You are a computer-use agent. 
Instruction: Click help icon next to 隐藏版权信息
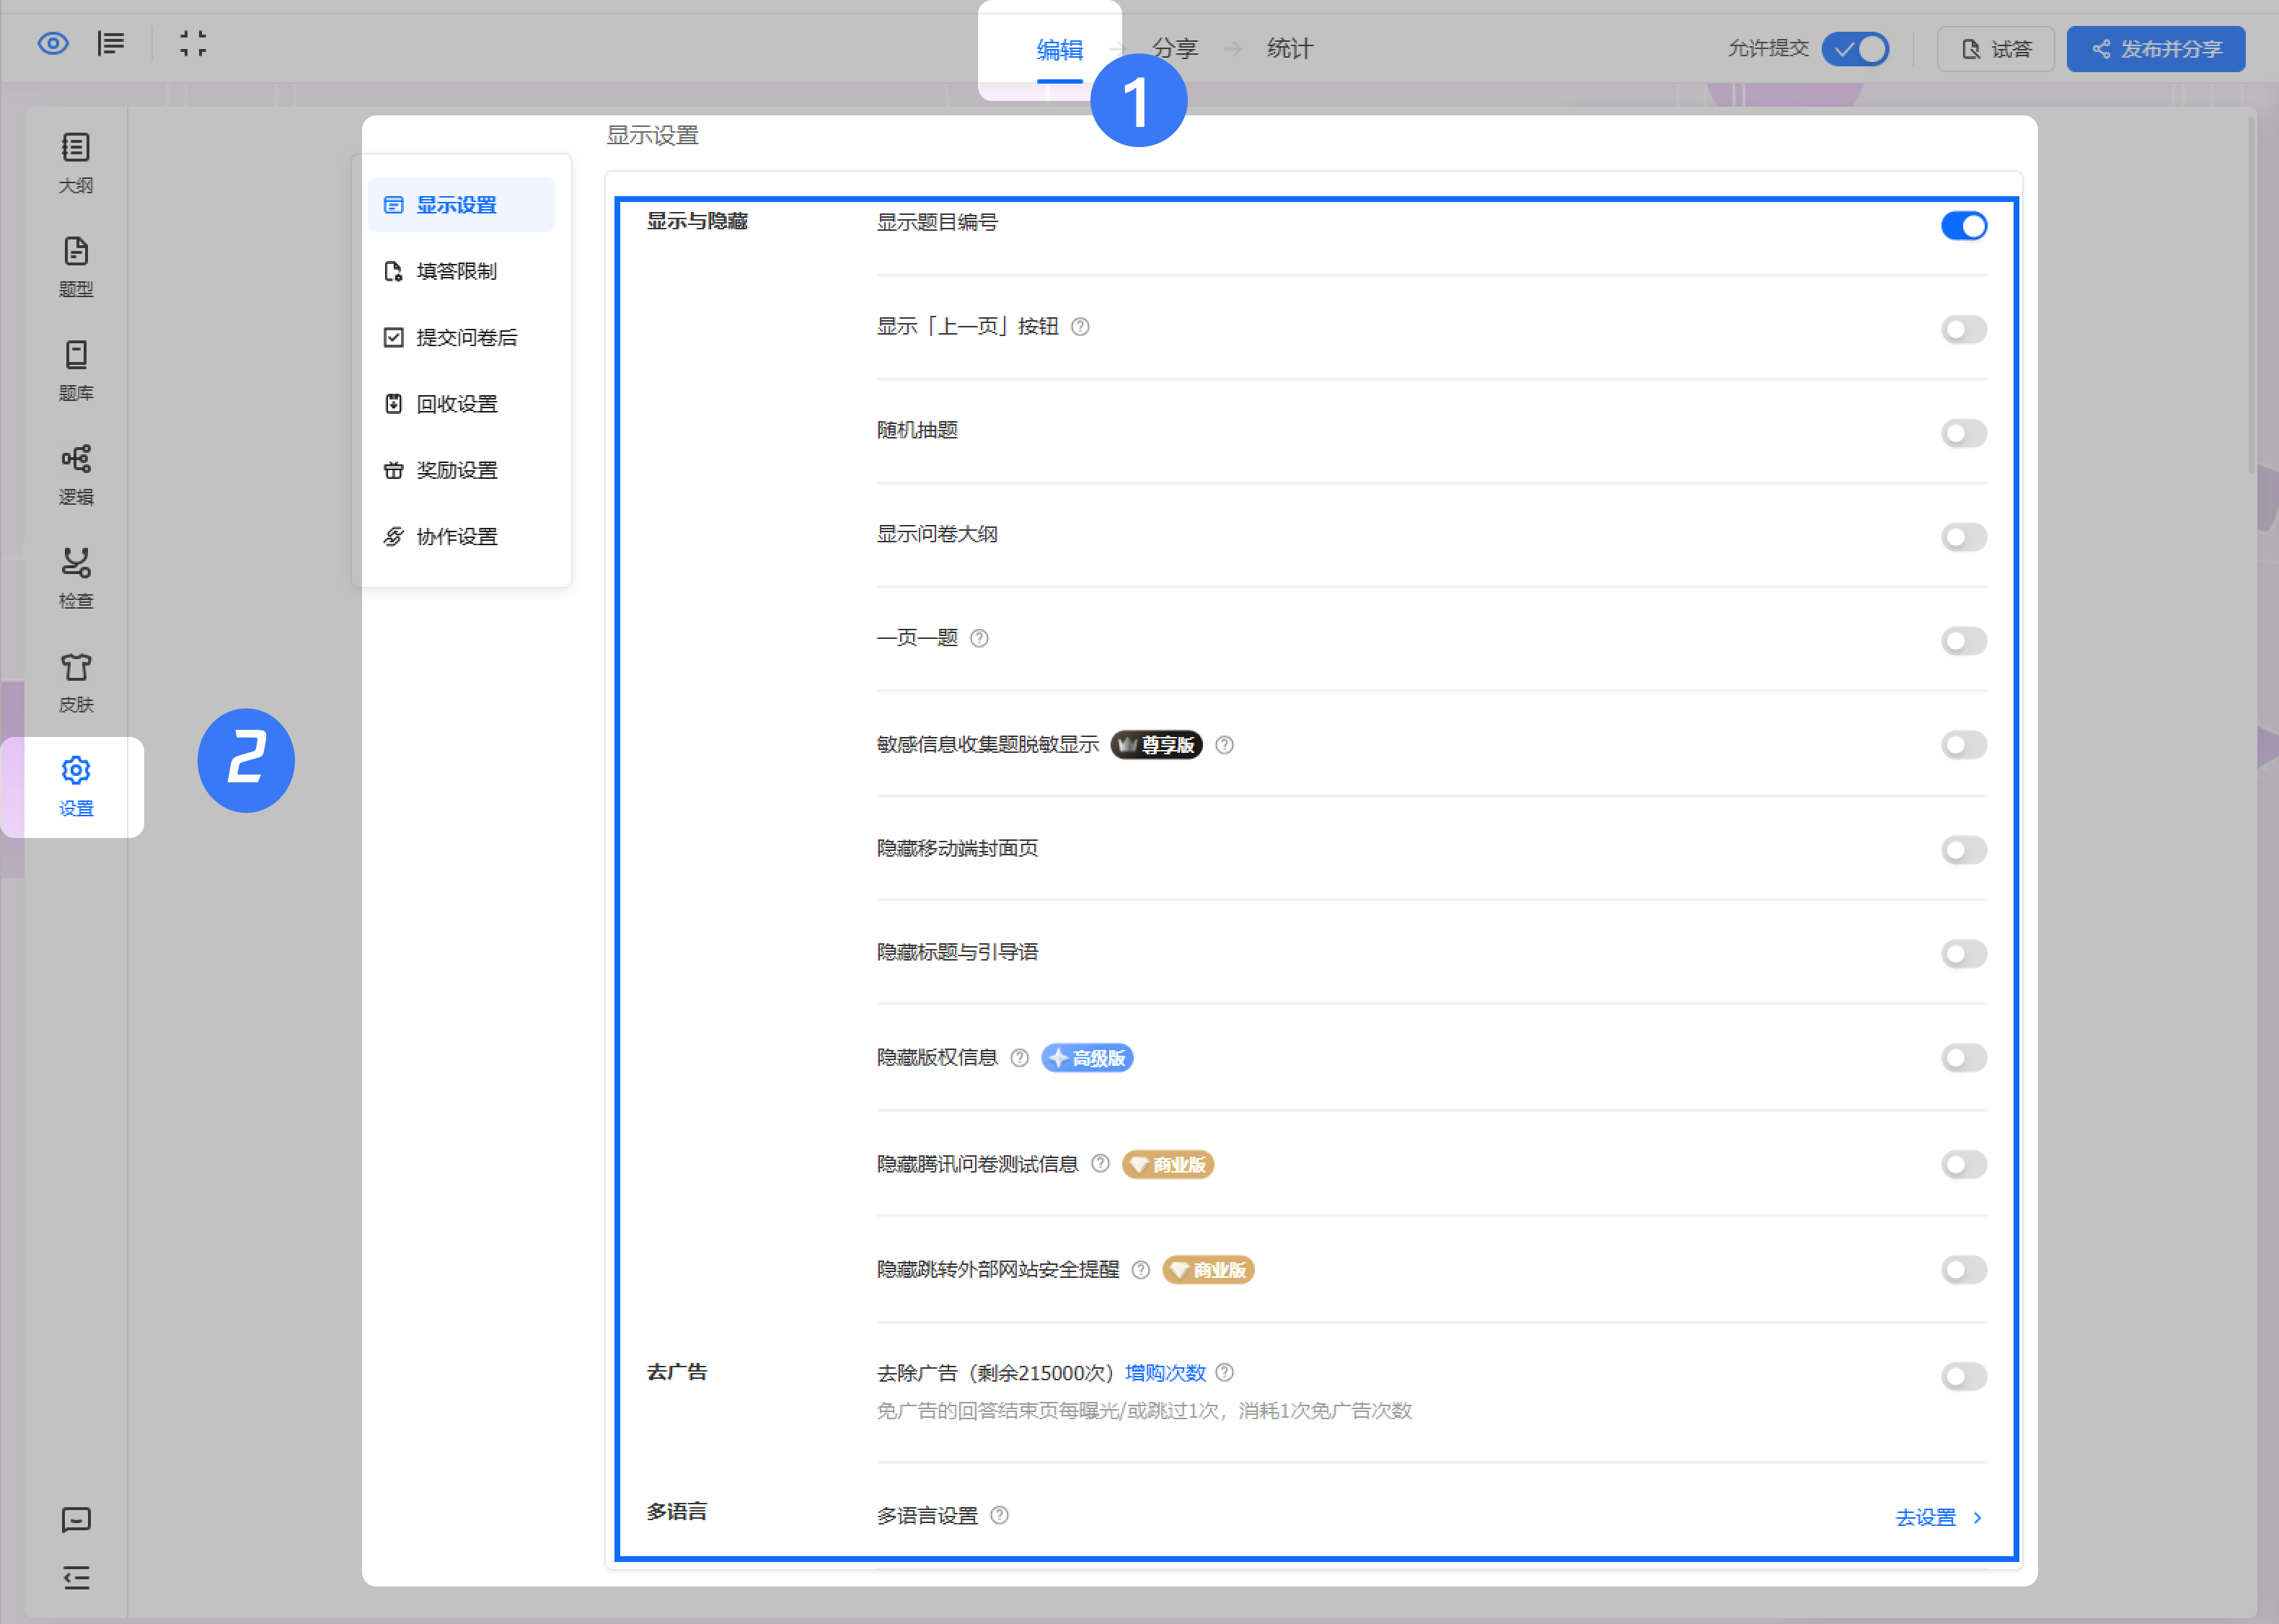coord(1020,1058)
